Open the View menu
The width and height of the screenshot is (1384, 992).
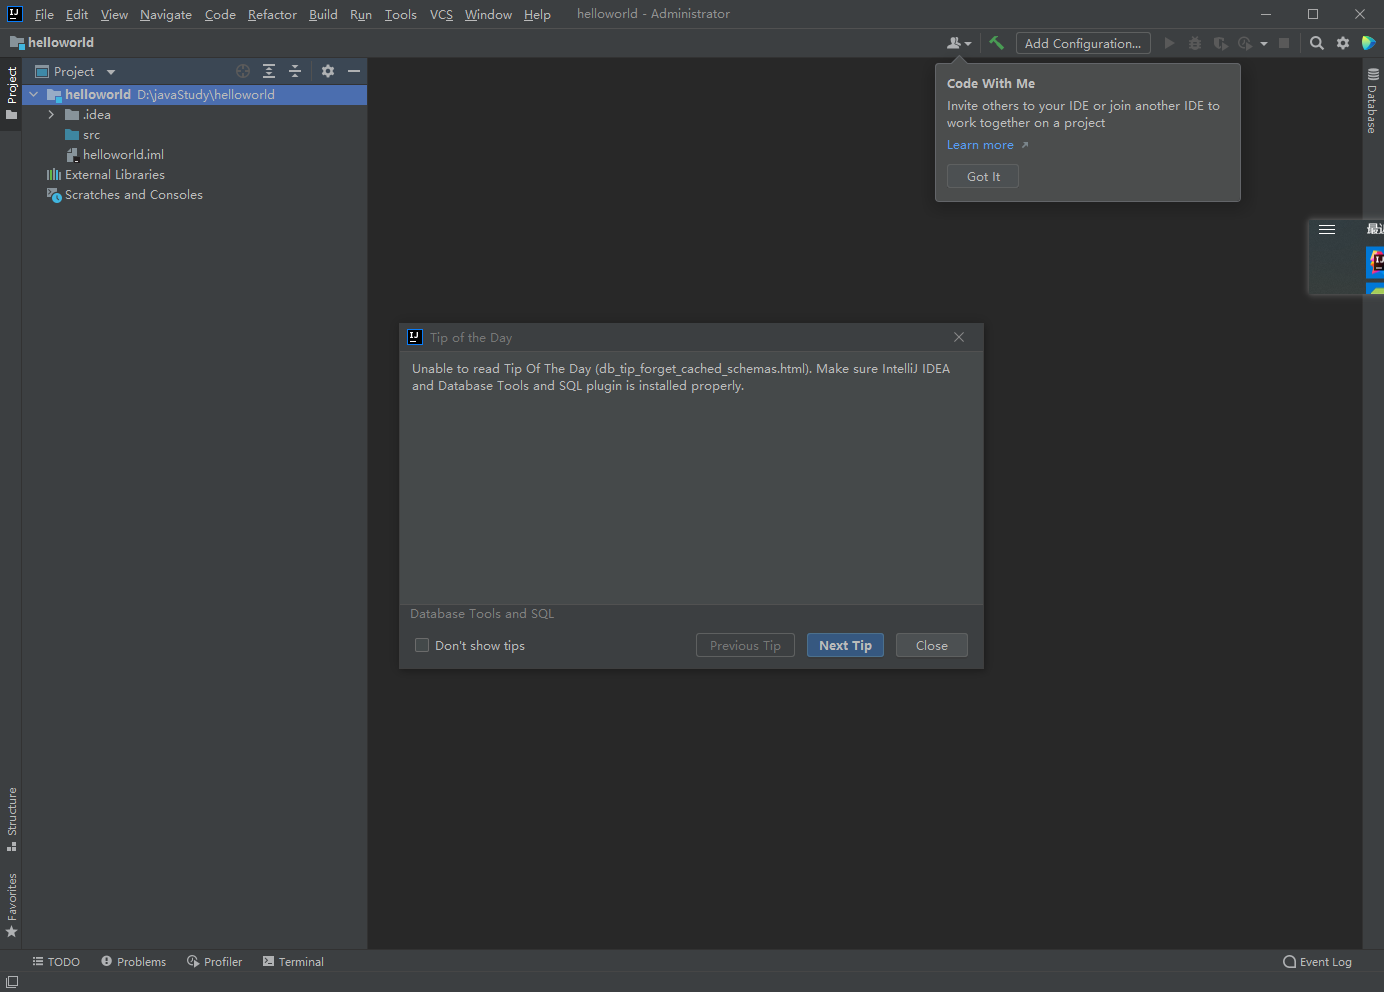[x=114, y=14]
